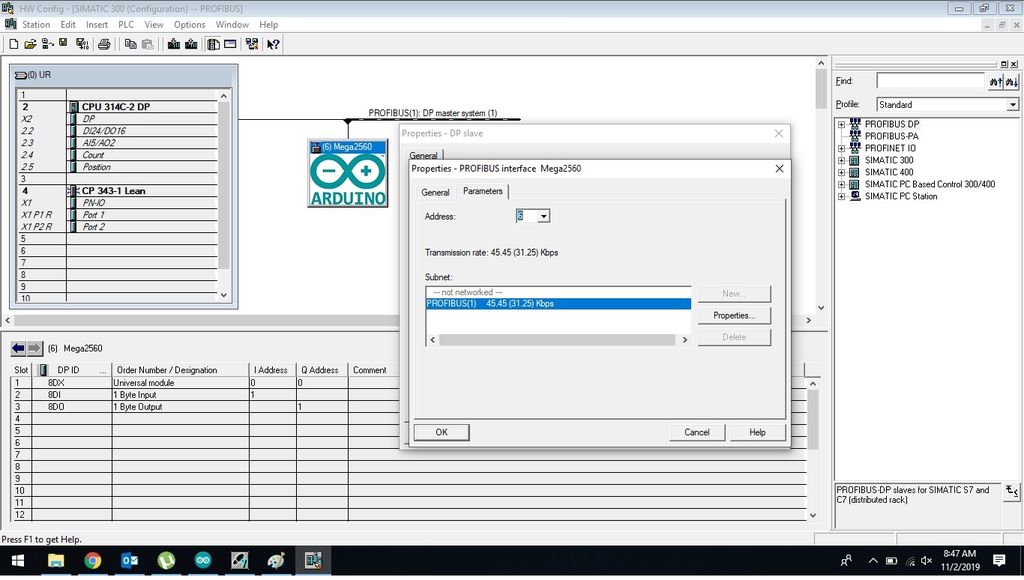The image size is (1024, 580).
Task: Open the Options menu
Action: (x=189, y=25)
